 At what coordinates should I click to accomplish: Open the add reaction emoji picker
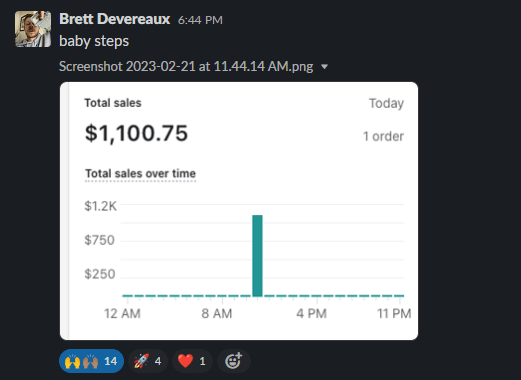click(x=233, y=361)
